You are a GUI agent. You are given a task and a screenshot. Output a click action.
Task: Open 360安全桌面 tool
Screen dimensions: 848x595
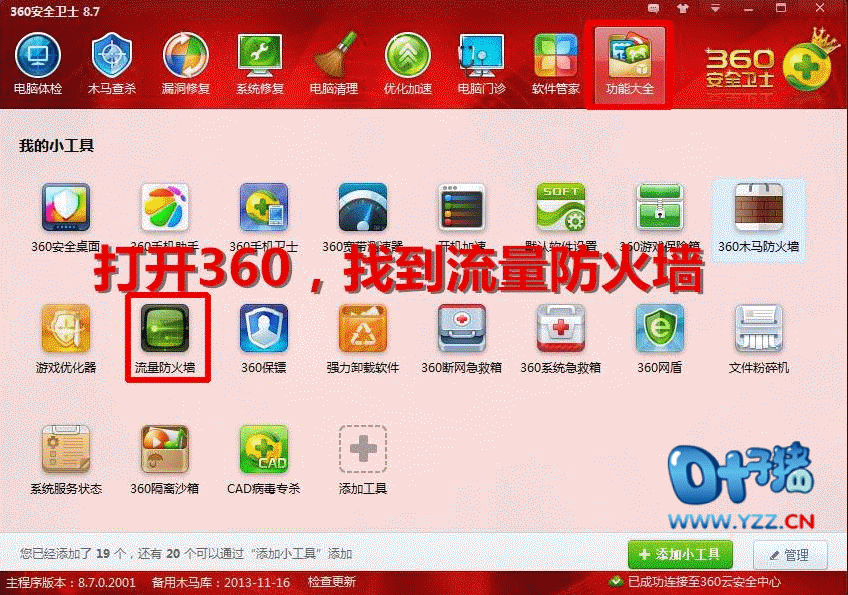tap(65, 217)
